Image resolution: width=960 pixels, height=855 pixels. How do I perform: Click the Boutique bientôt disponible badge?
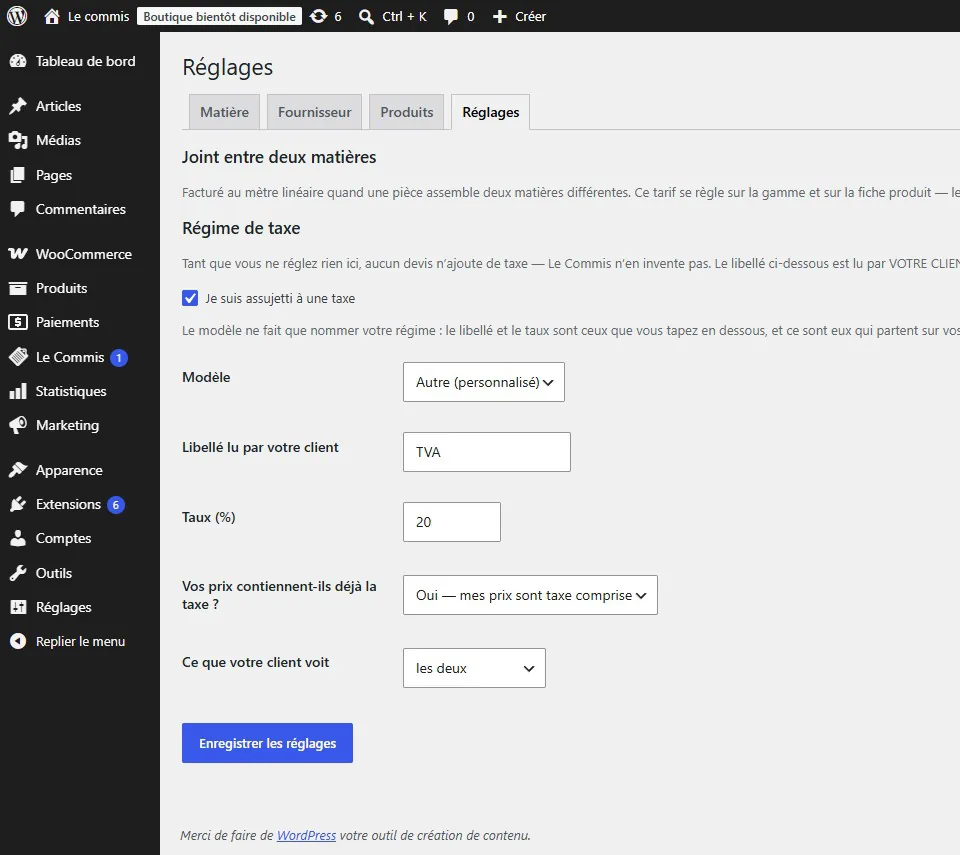pos(219,17)
